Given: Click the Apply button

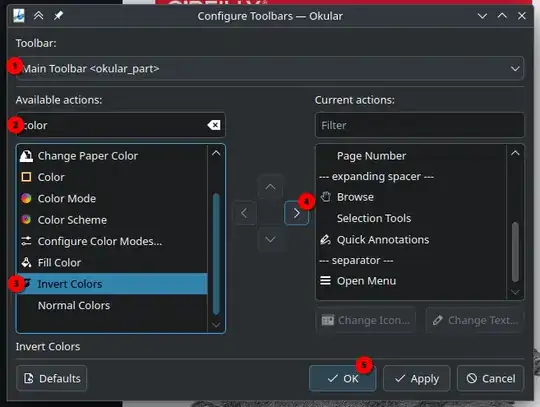Looking at the screenshot, I should 417,378.
